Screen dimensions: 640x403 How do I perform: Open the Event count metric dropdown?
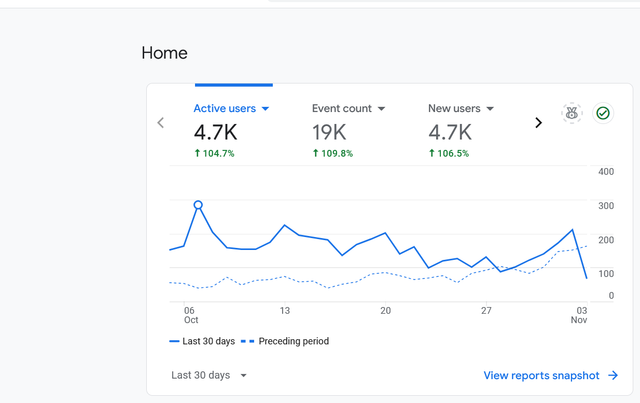349,109
